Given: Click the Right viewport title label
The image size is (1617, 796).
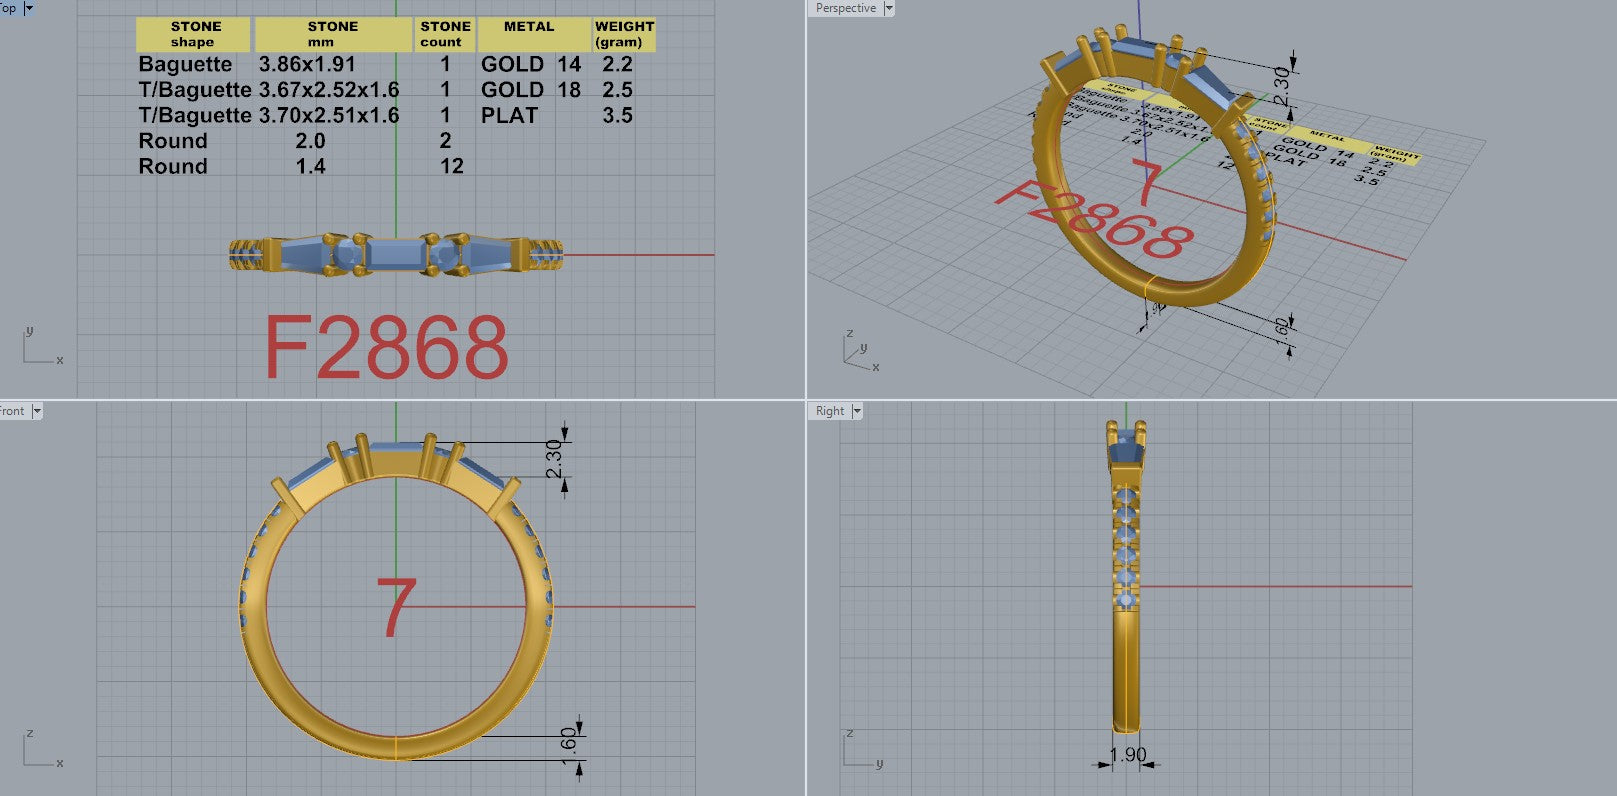Looking at the screenshot, I should [829, 411].
